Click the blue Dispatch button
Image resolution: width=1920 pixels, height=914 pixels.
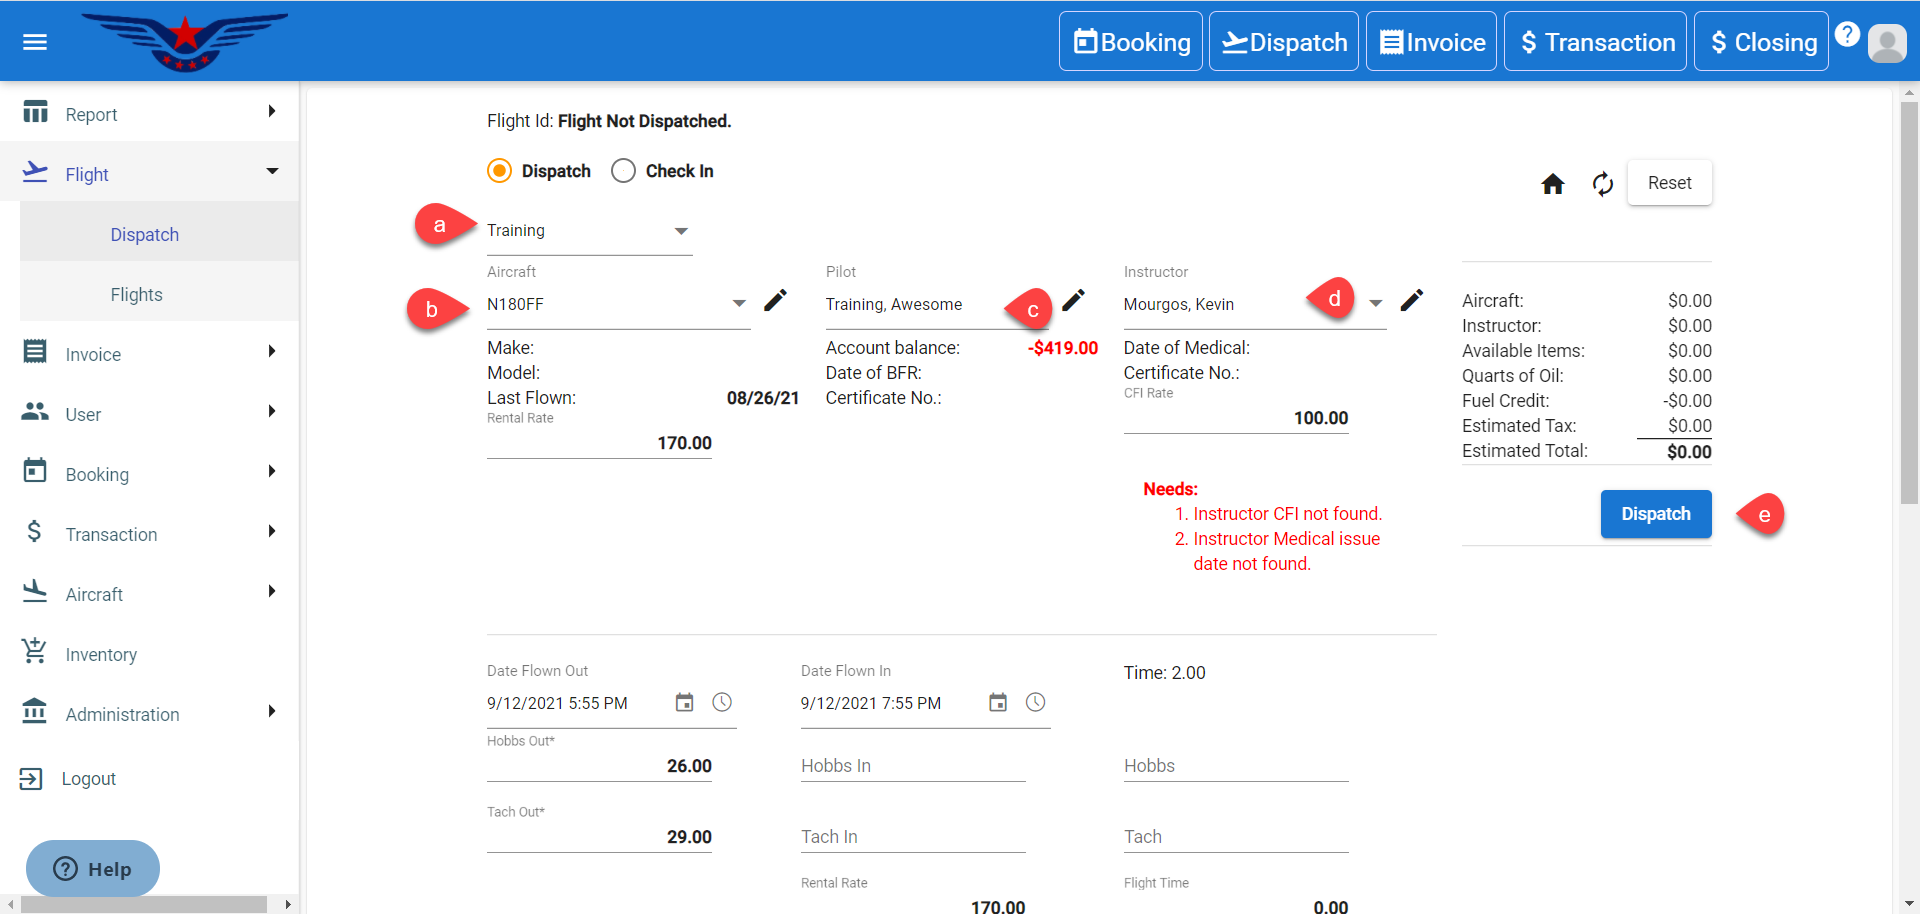1655,514
